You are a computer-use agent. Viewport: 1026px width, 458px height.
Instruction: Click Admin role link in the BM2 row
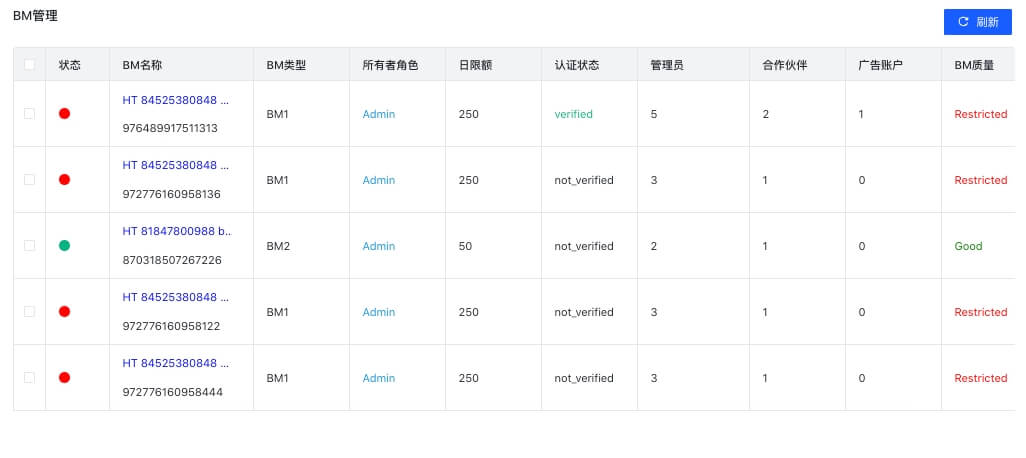click(x=379, y=246)
